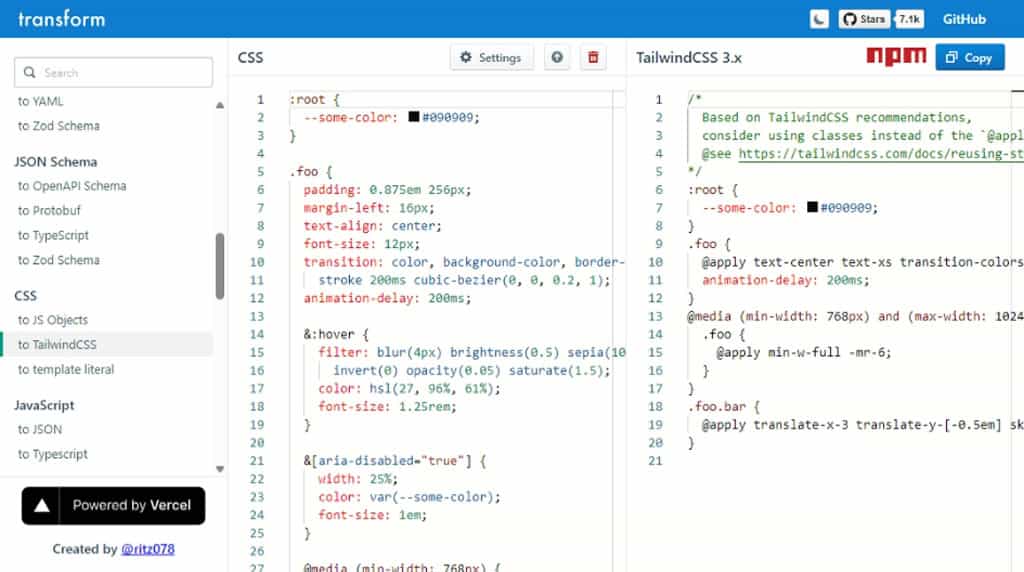Open GitHub Stars button
Screen dimensions: 1024x572
[x=865, y=19]
